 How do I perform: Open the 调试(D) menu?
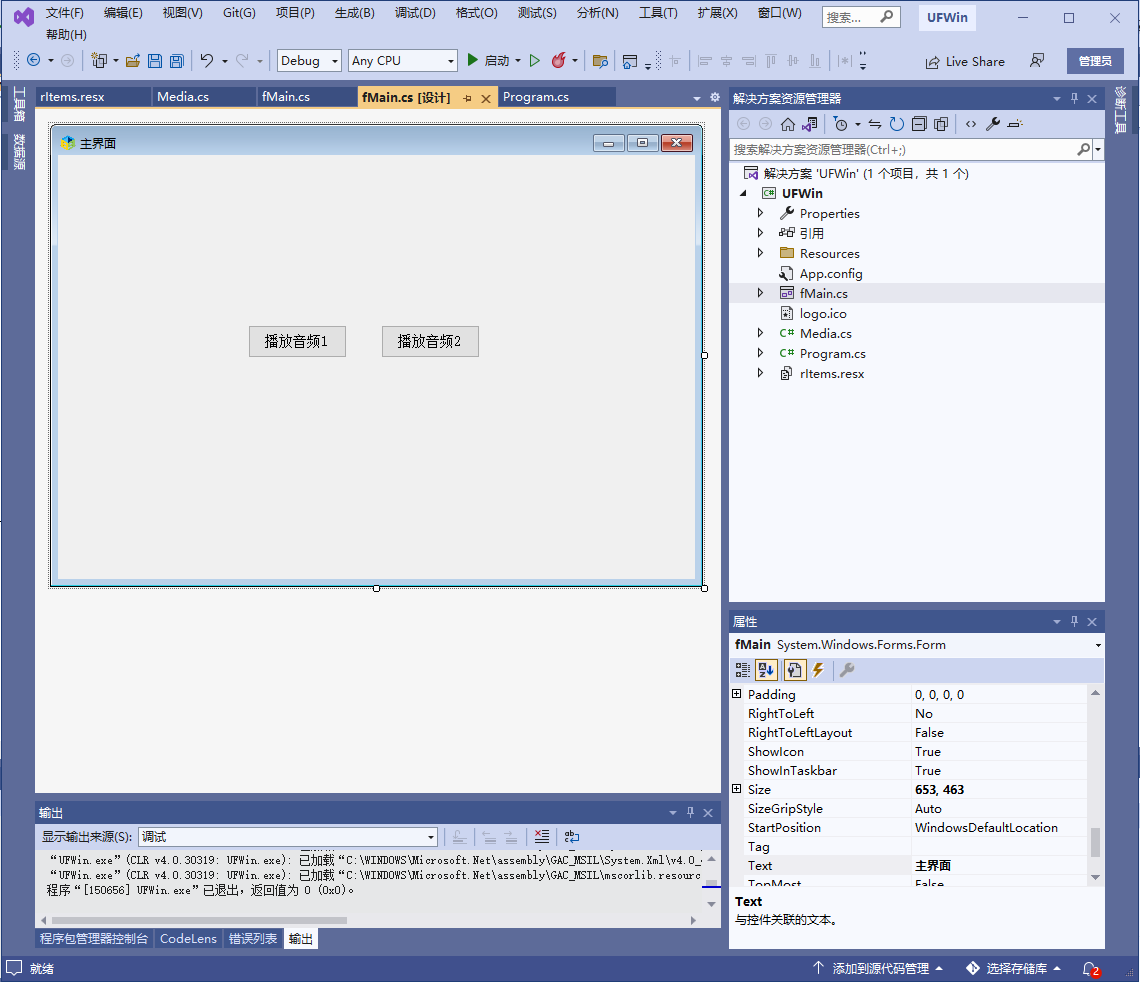[415, 13]
